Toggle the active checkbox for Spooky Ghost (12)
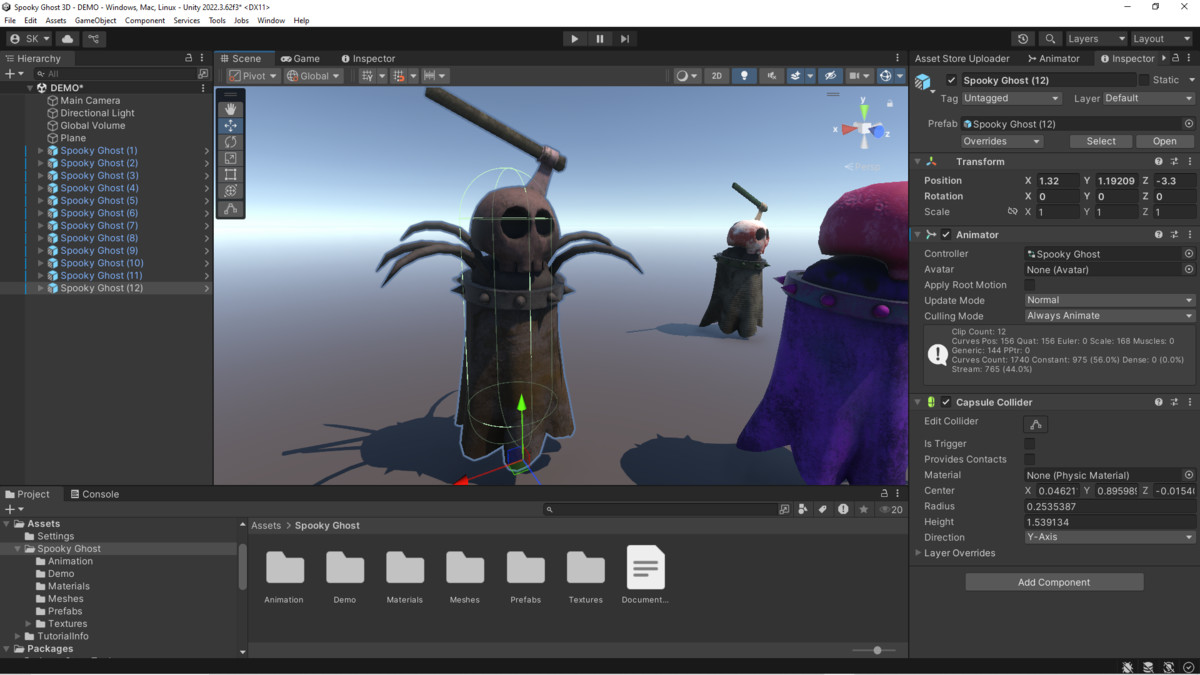Image resolution: width=1200 pixels, height=675 pixels. [951, 80]
